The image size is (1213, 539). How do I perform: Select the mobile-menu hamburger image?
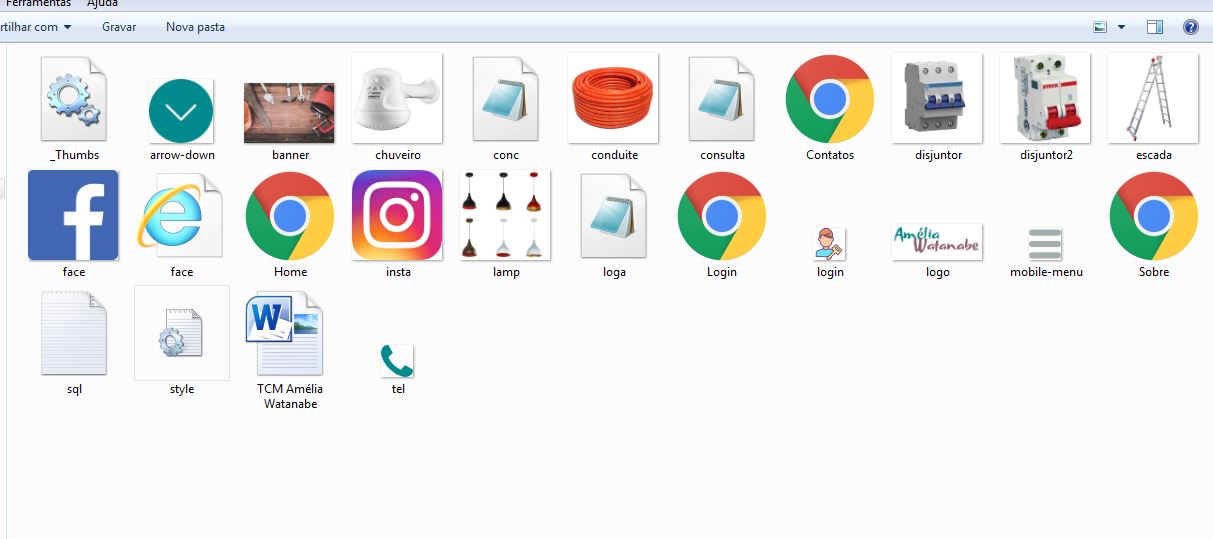1045,244
